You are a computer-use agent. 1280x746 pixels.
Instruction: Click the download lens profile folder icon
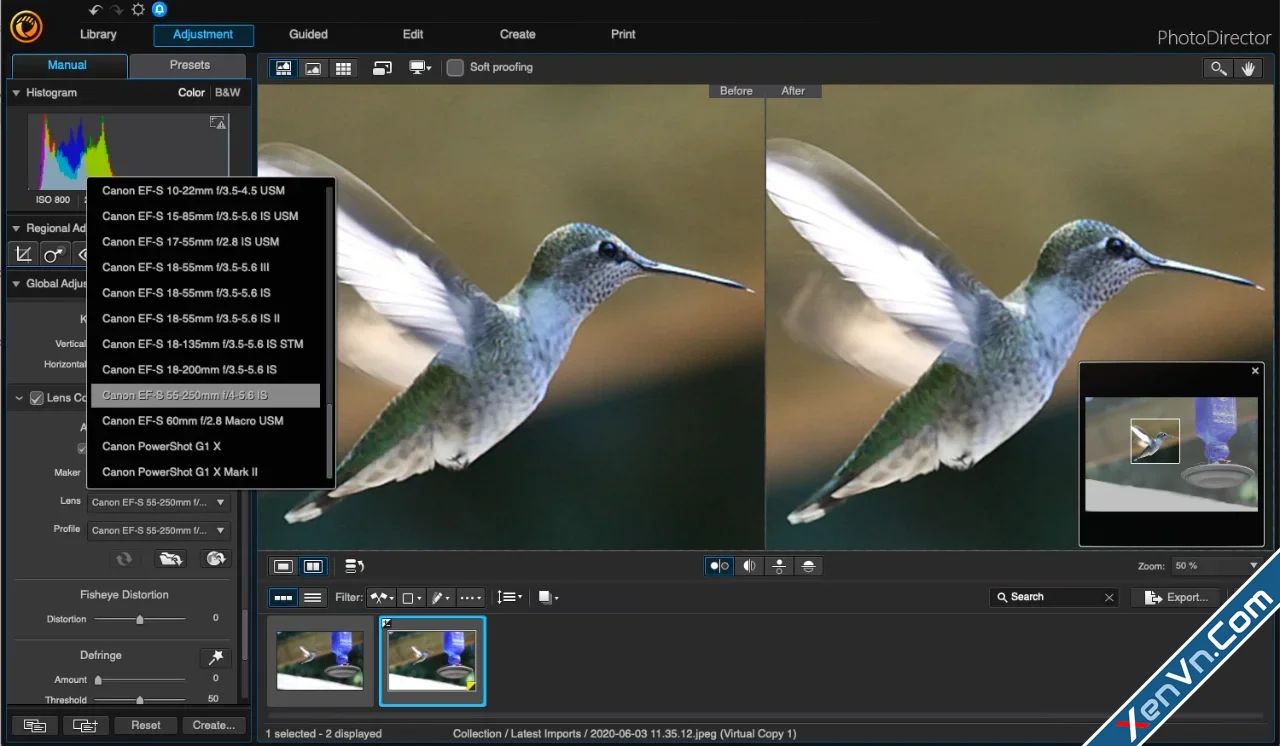pos(171,559)
